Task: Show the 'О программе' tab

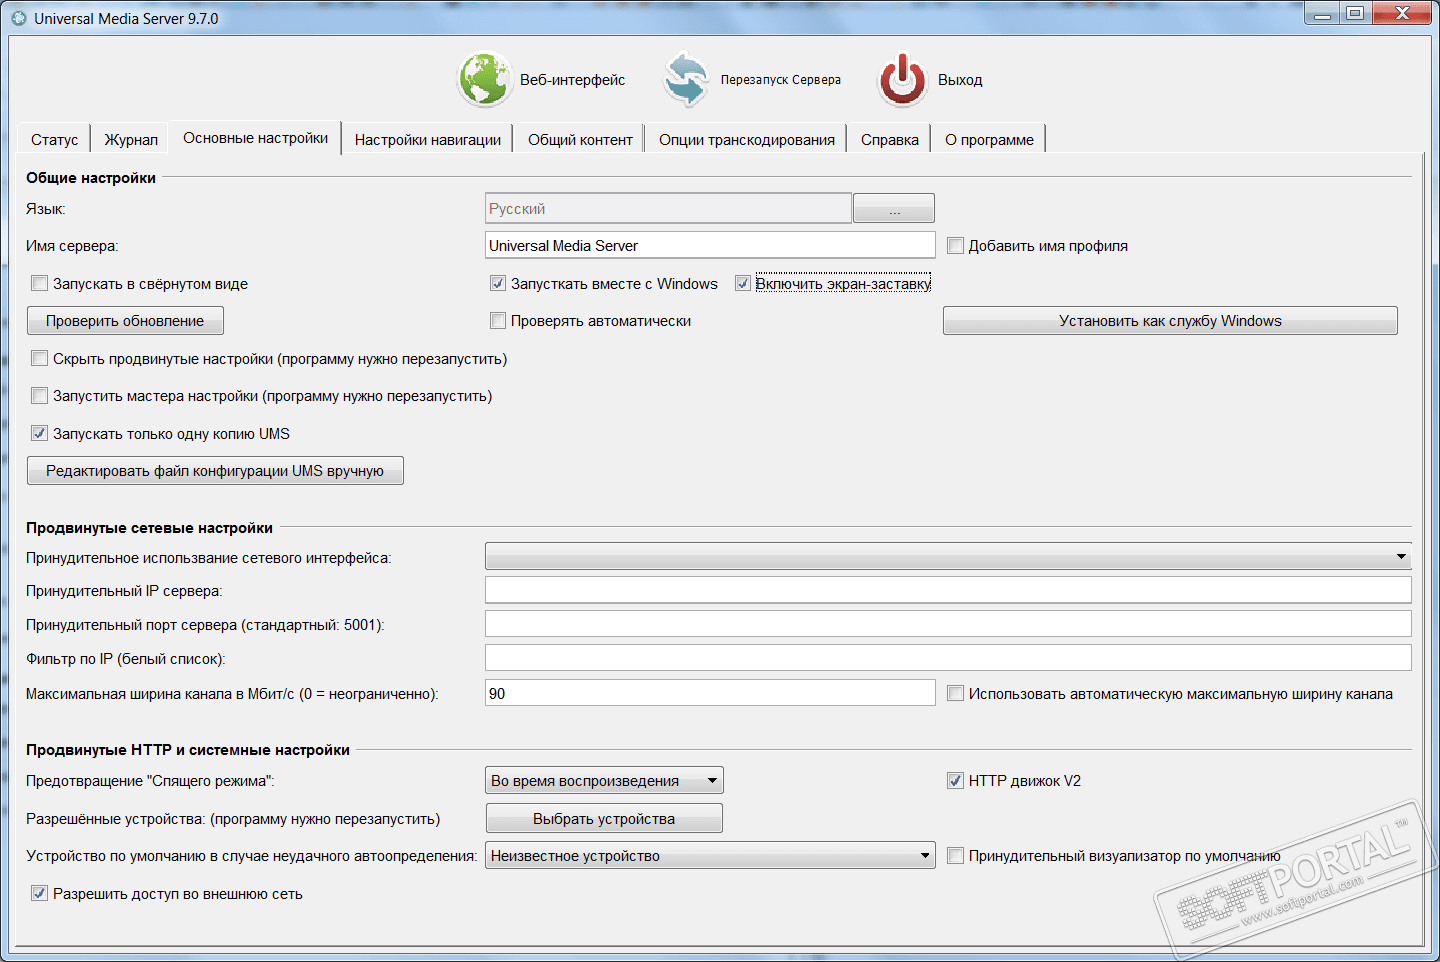Action: coord(989,140)
